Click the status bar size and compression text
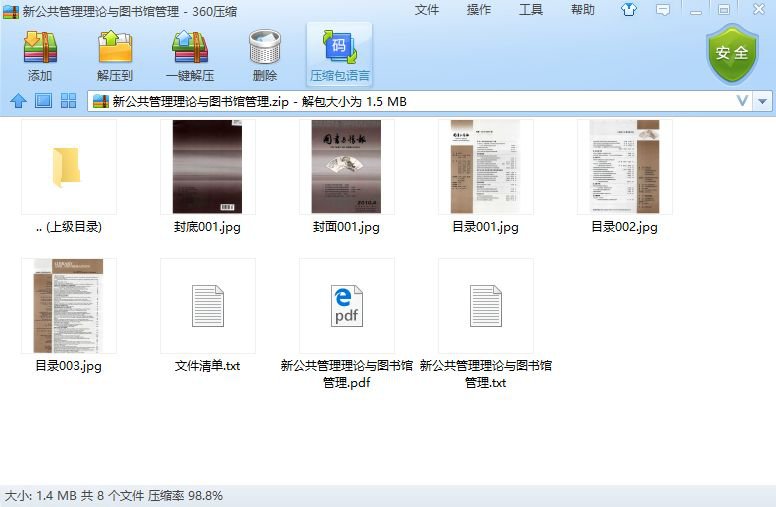 114,496
